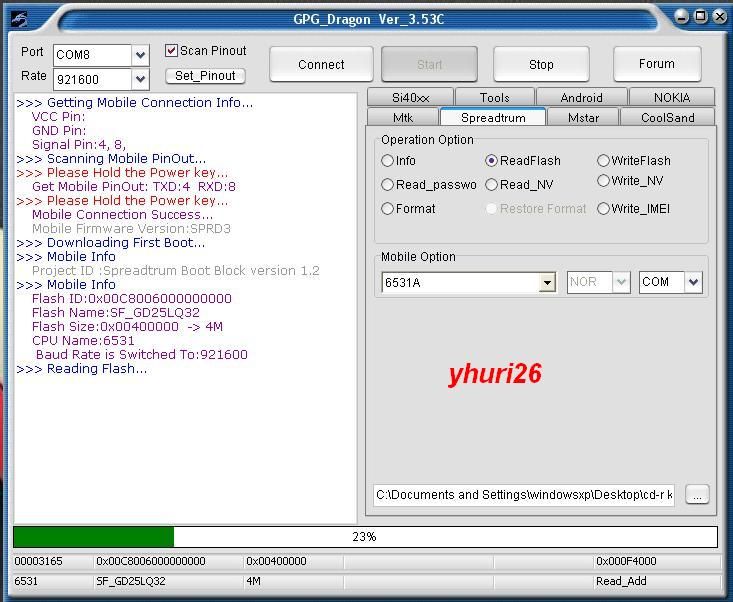The width and height of the screenshot is (733, 602).
Task: Click the Set_Pinout button
Action: pos(205,76)
